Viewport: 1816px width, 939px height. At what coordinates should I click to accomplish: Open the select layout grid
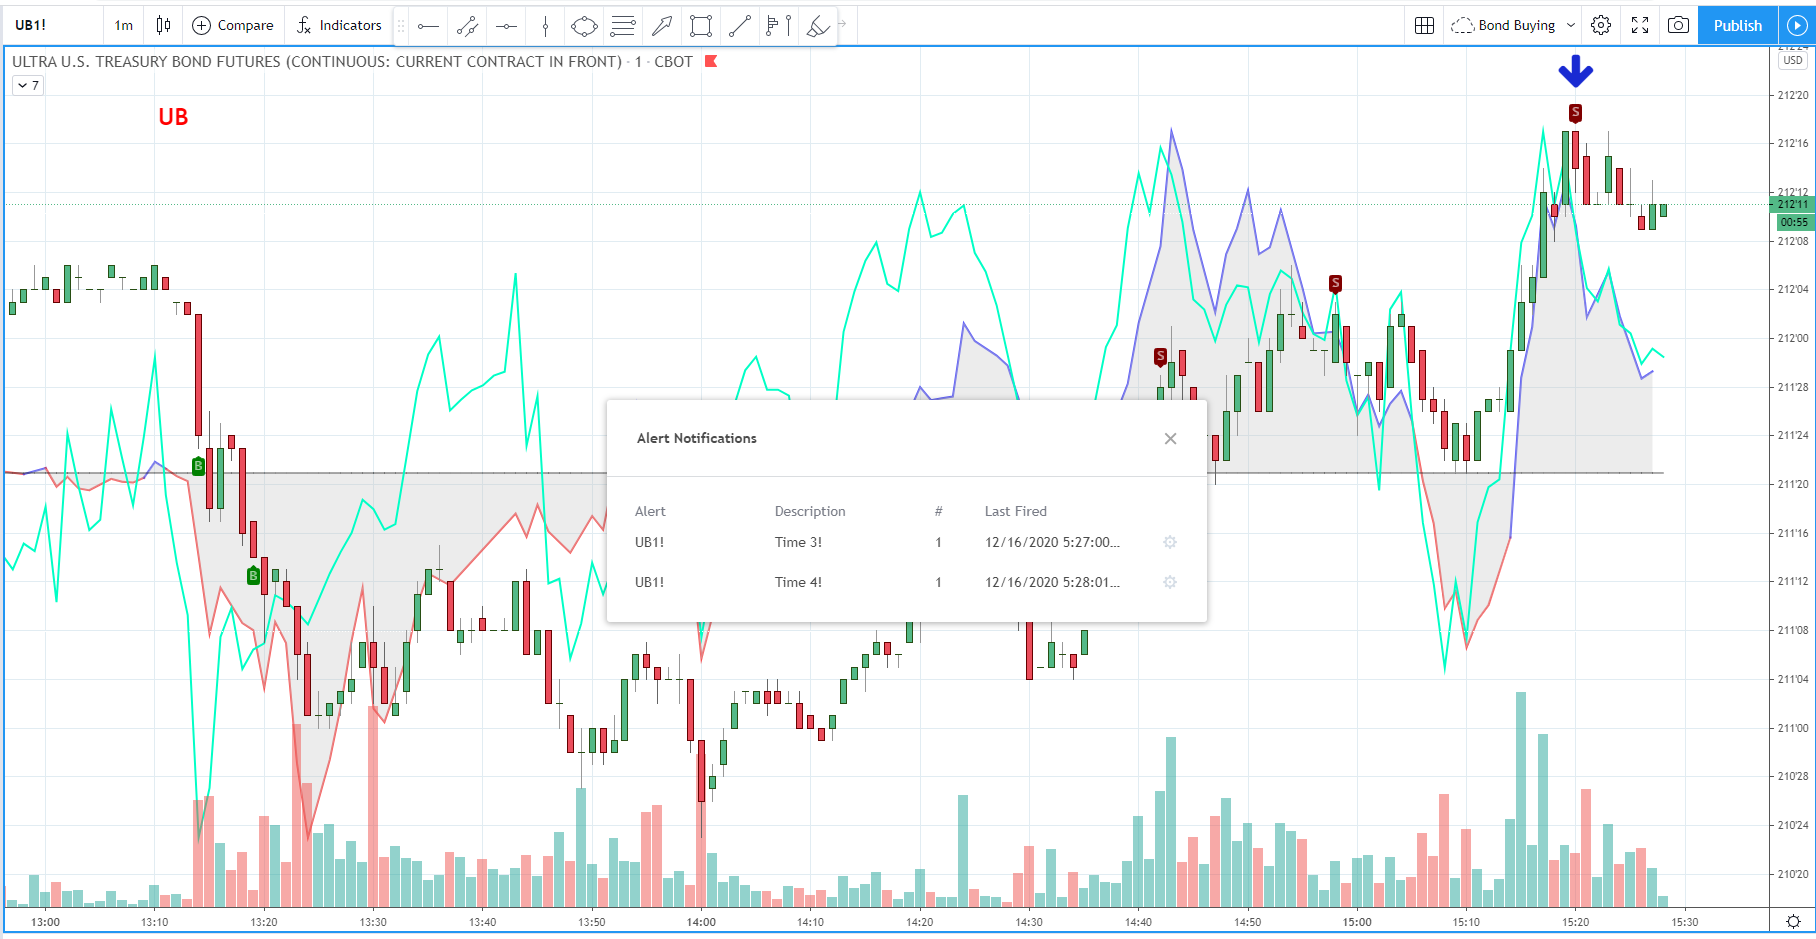pos(1424,25)
